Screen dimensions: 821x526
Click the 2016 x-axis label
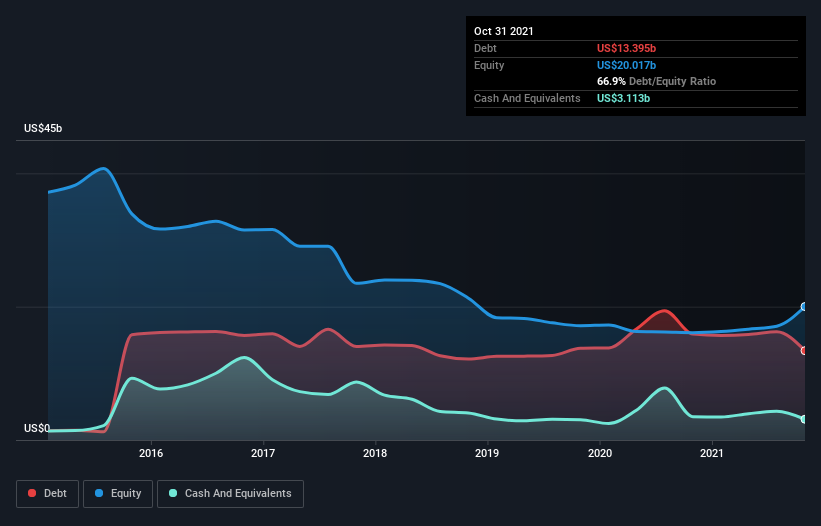tap(151, 453)
